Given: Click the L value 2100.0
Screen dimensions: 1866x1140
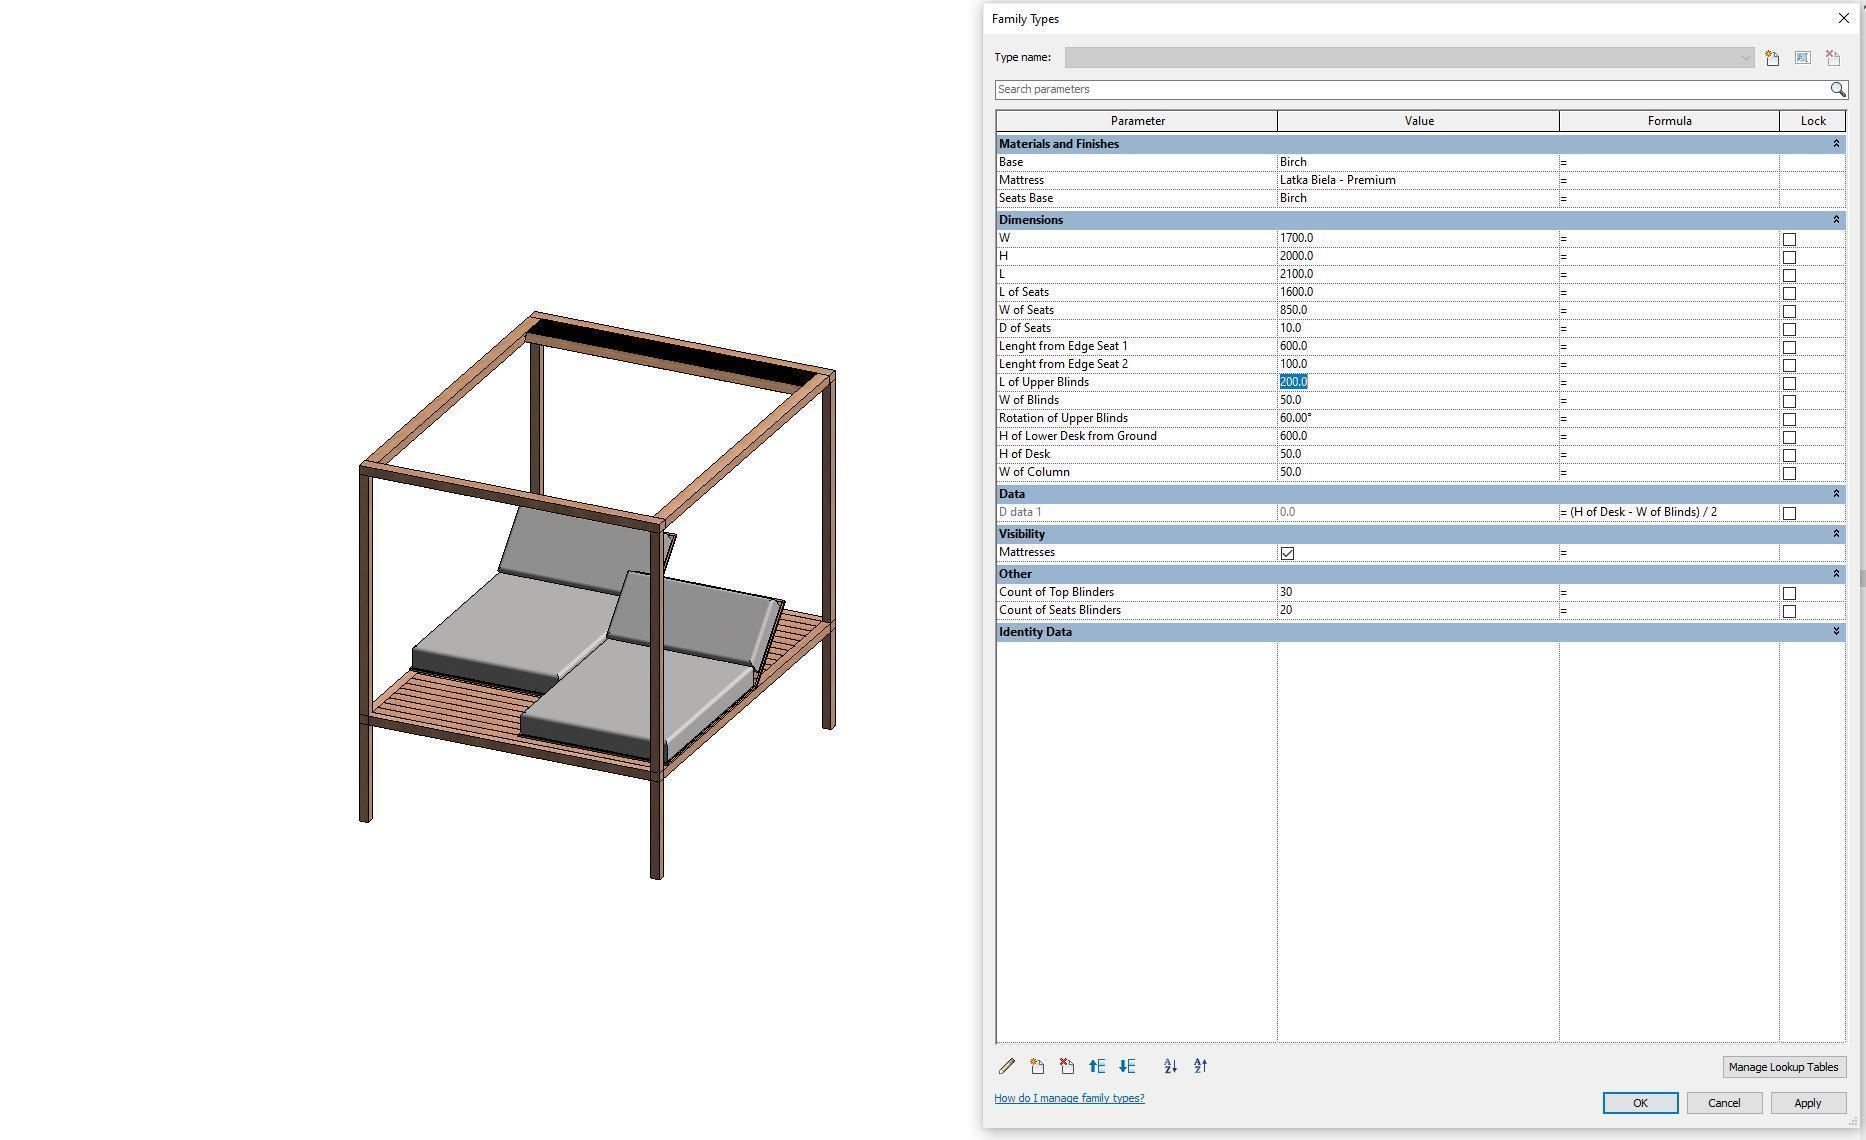Looking at the screenshot, I should pyautogui.click(x=1418, y=274).
